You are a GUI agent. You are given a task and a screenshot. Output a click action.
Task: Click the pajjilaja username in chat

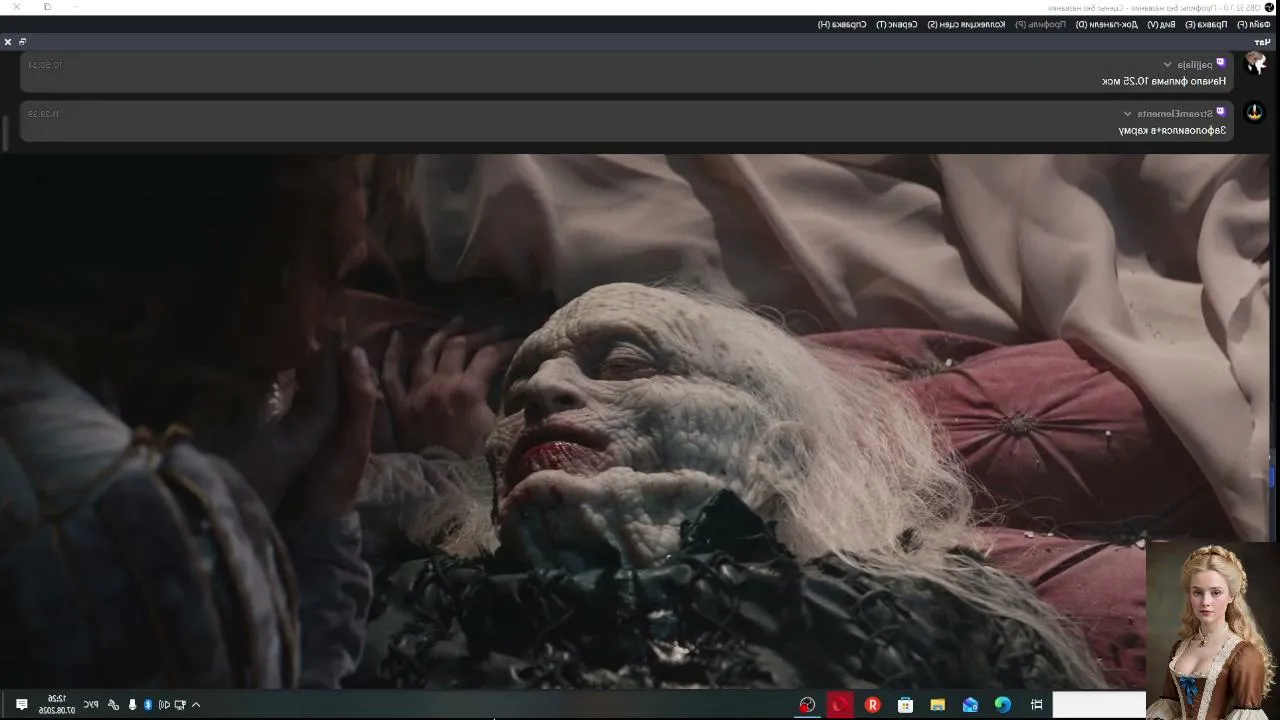click(x=1194, y=64)
